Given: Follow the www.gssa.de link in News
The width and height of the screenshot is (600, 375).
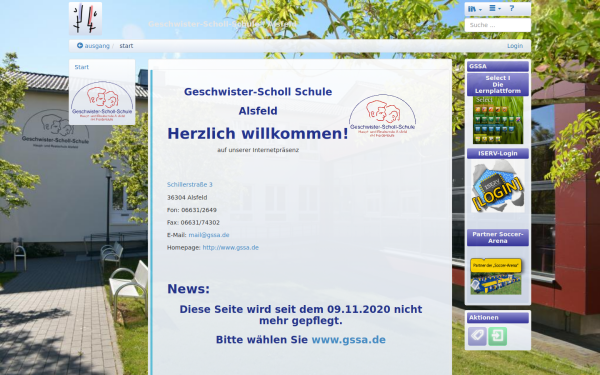Looking at the screenshot, I should pos(349,340).
